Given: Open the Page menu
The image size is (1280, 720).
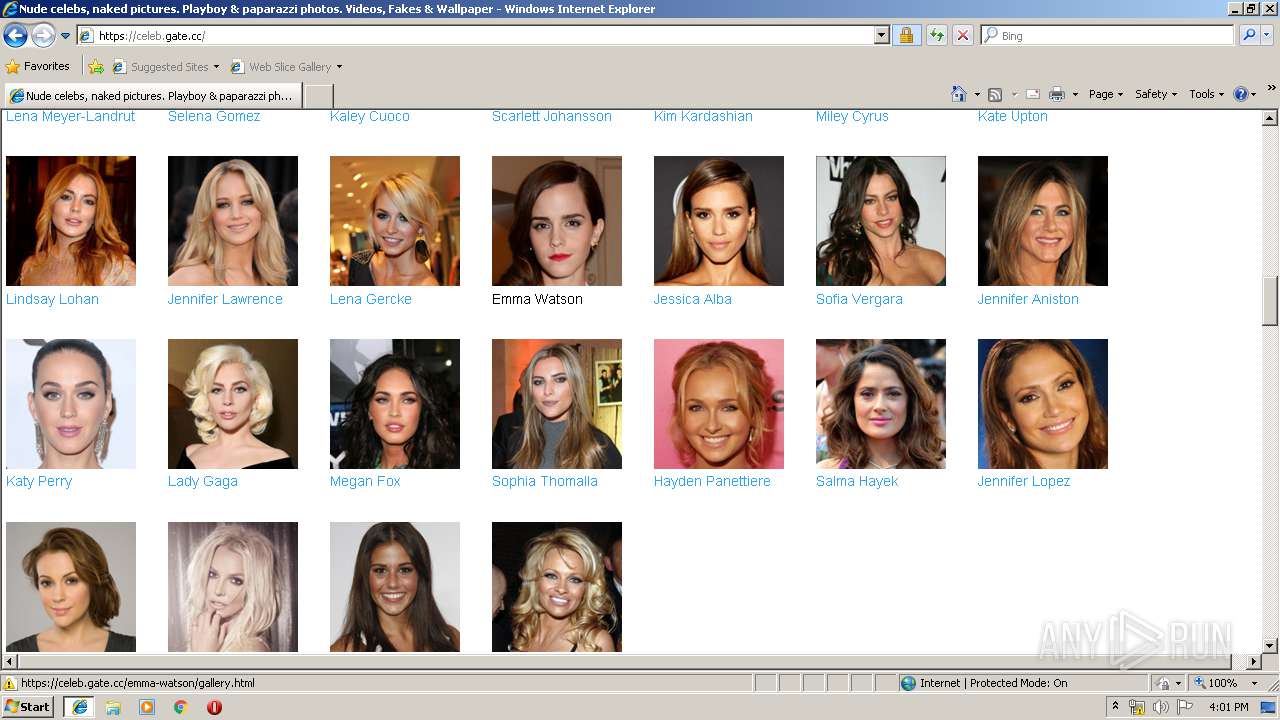Looking at the screenshot, I should click(1106, 94).
